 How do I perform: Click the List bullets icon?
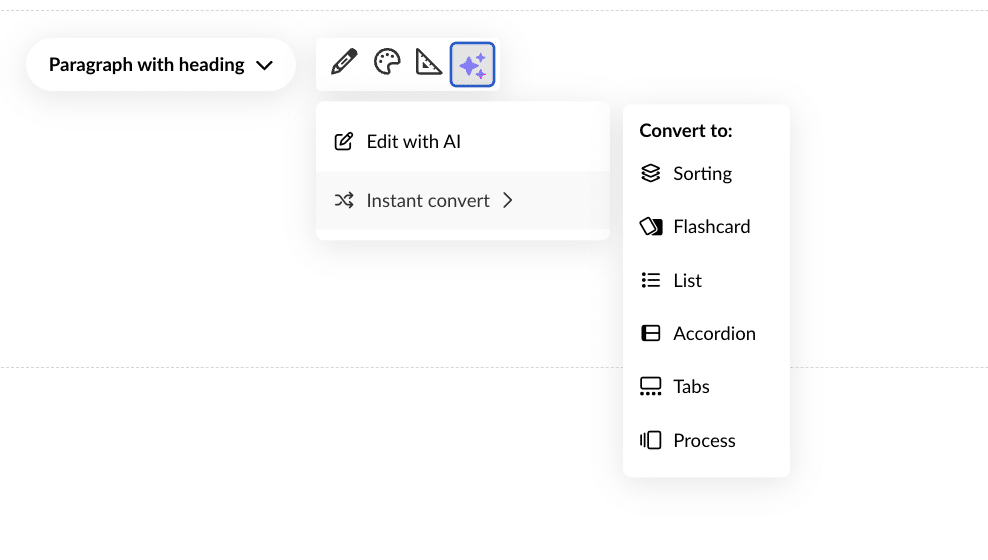pyautogui.click(x=651, y=280)
